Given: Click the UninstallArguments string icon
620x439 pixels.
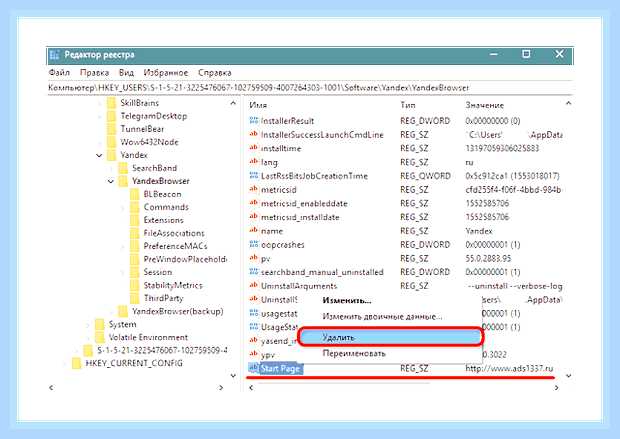Looking at the screenshot, I should pyautogui.click(x=253, y=286).
